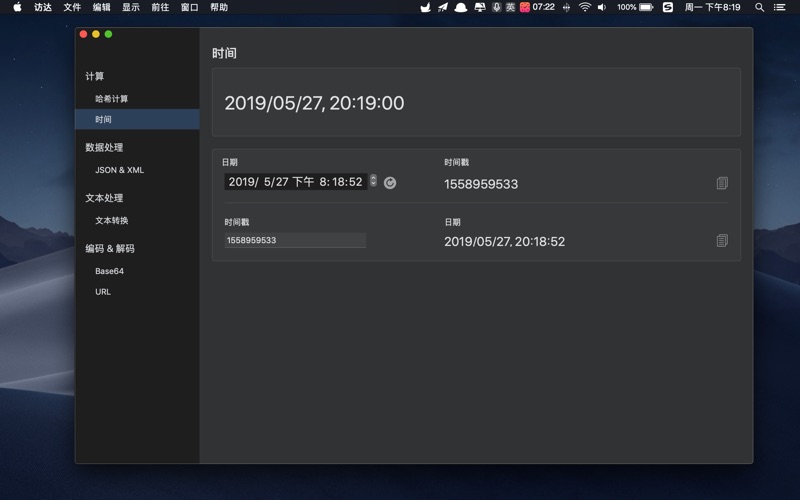The width and height of the screenshot is (800, 500).
Task: Click the volume icon in the menu bar
Action: tap(602, 7)
